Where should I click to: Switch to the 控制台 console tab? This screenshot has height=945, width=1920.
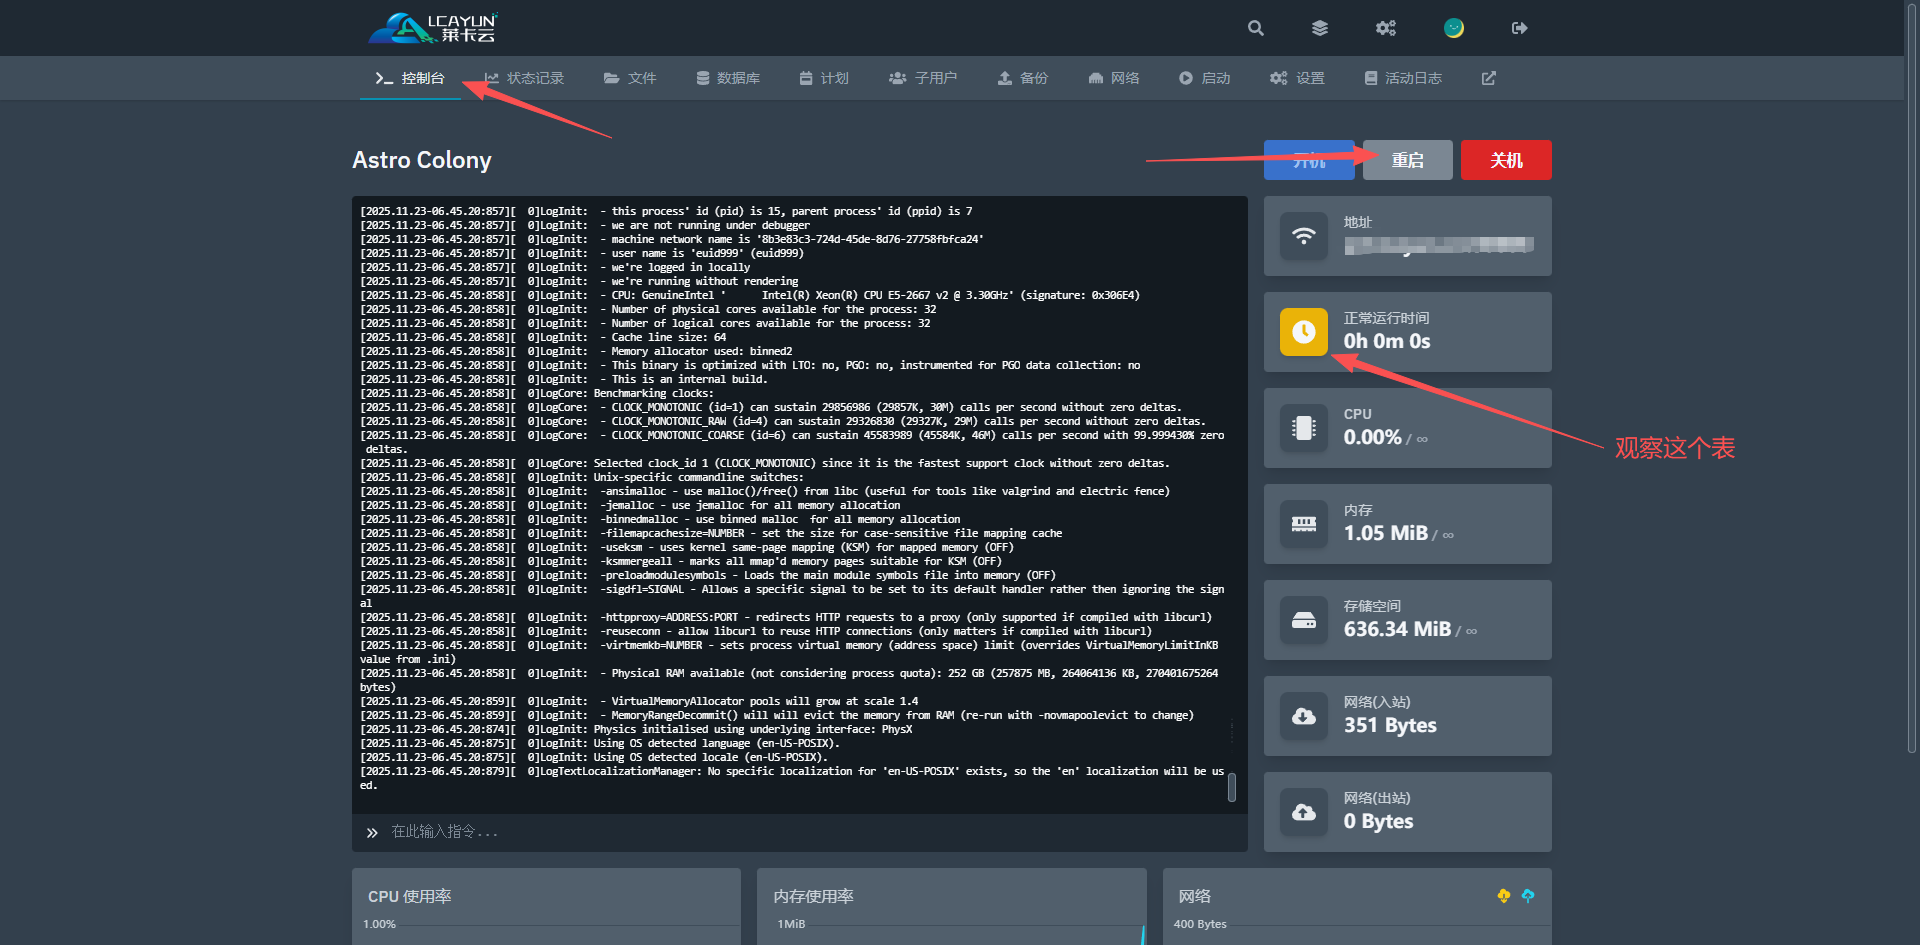[410, 78]
